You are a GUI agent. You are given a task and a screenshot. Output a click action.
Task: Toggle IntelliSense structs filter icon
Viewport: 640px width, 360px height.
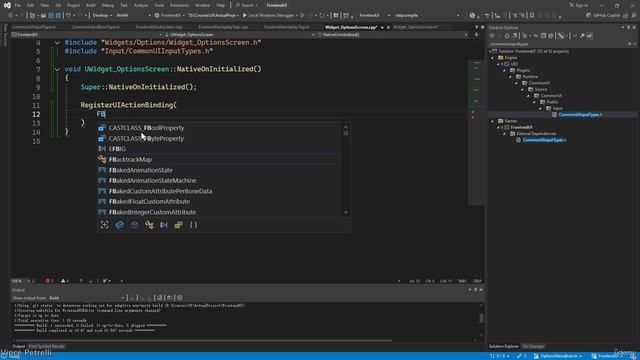click(149, 225)
